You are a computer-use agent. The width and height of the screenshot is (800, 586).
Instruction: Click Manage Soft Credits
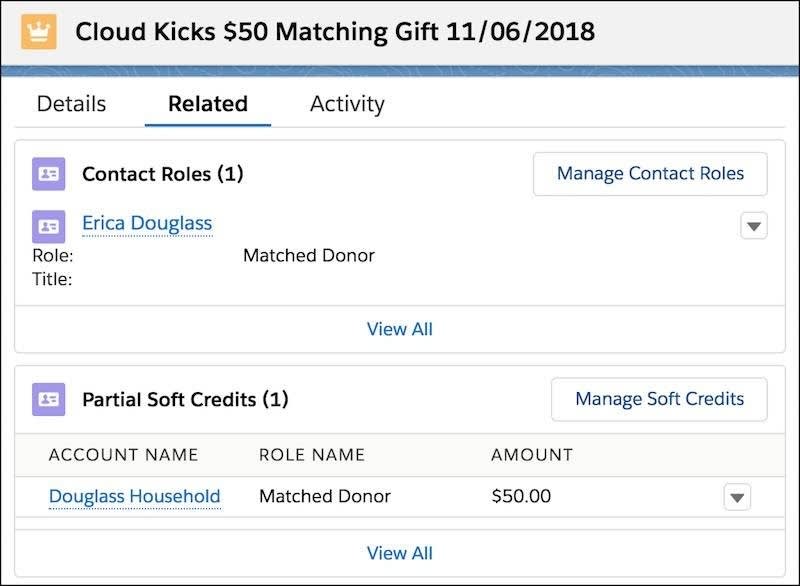point(659,398)
